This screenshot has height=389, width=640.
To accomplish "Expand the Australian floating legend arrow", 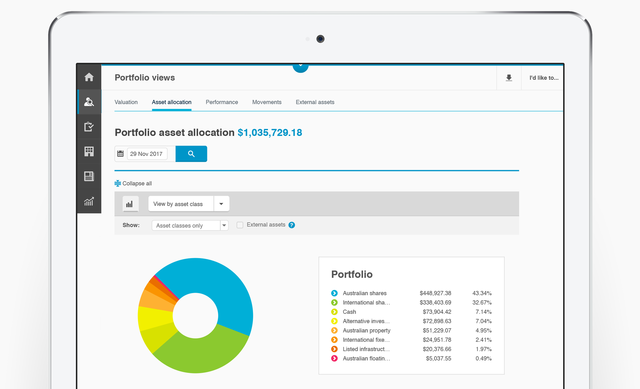I will [x=334, y=358].
